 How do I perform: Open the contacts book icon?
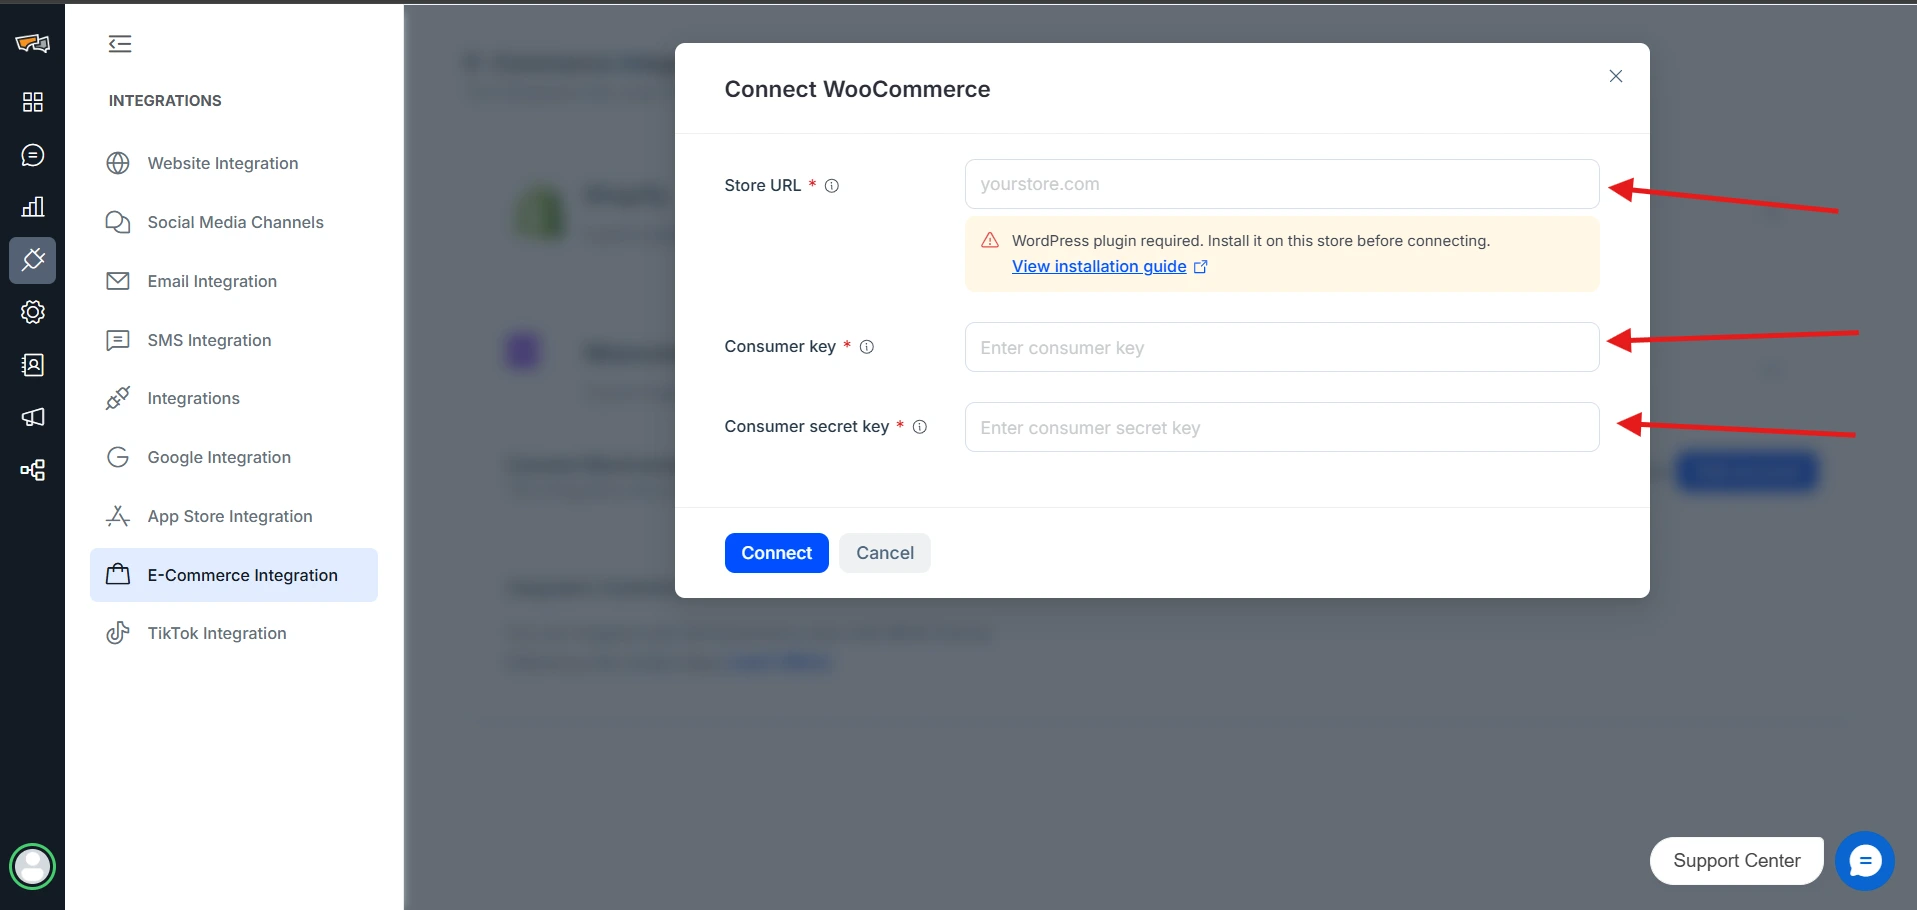click(33, 365)
